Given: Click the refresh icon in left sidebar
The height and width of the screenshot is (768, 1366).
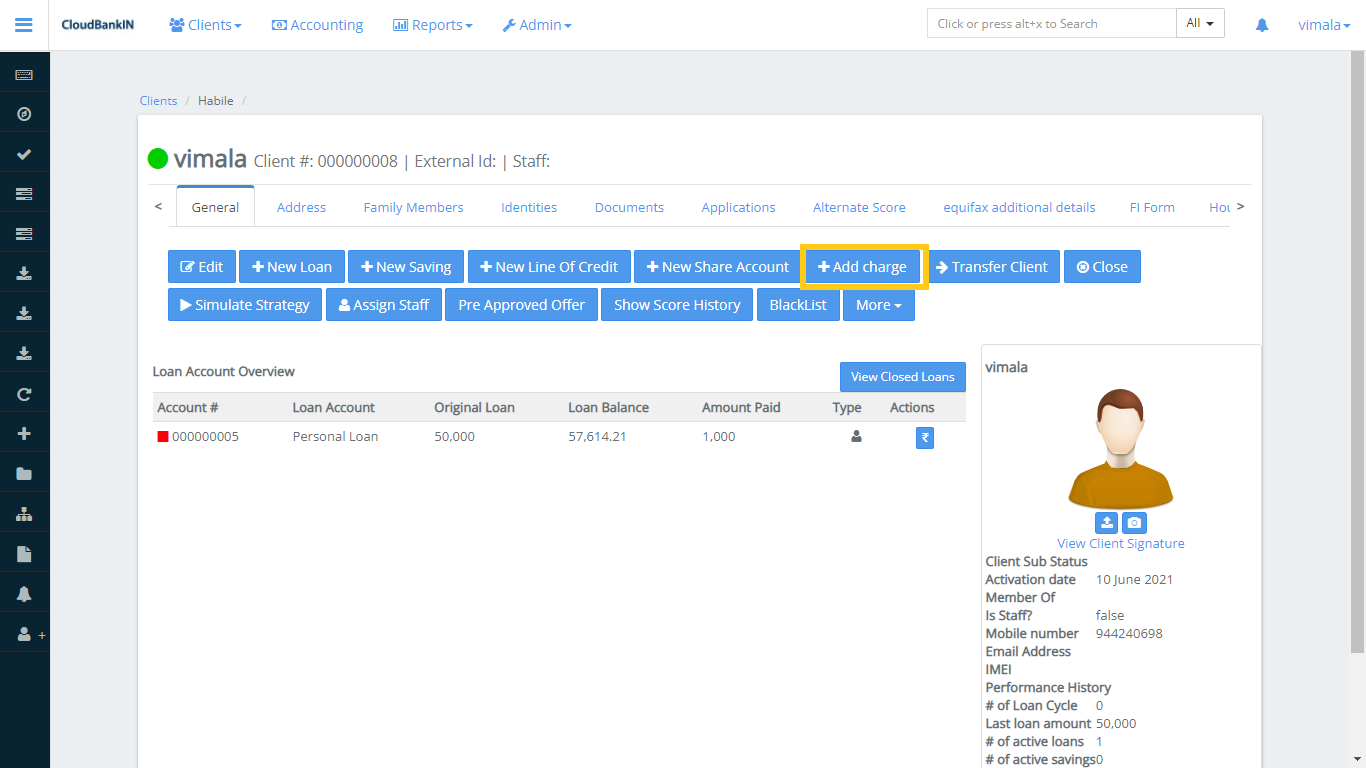Looking at the screenshot, I should coord(24,394).
